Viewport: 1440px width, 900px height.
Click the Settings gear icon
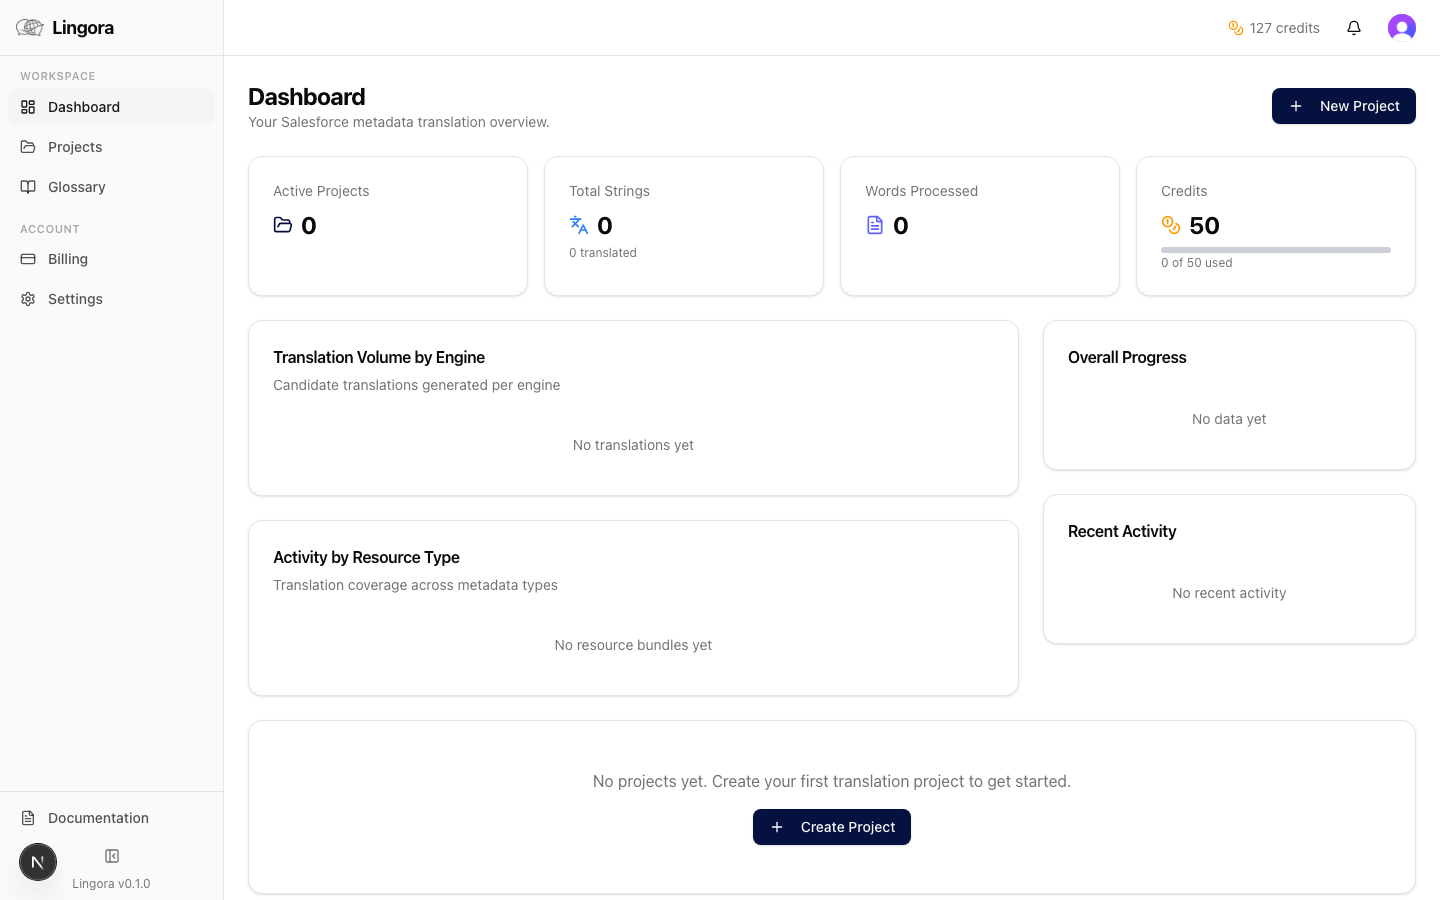(27, 298)
